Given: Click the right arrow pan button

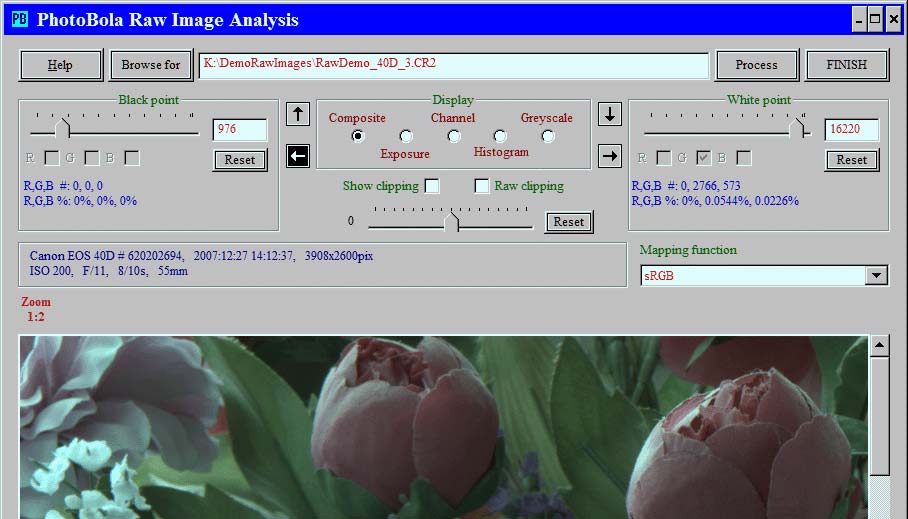Looking at the screenshot, I should pyautogui.click(x=609, y=155).
